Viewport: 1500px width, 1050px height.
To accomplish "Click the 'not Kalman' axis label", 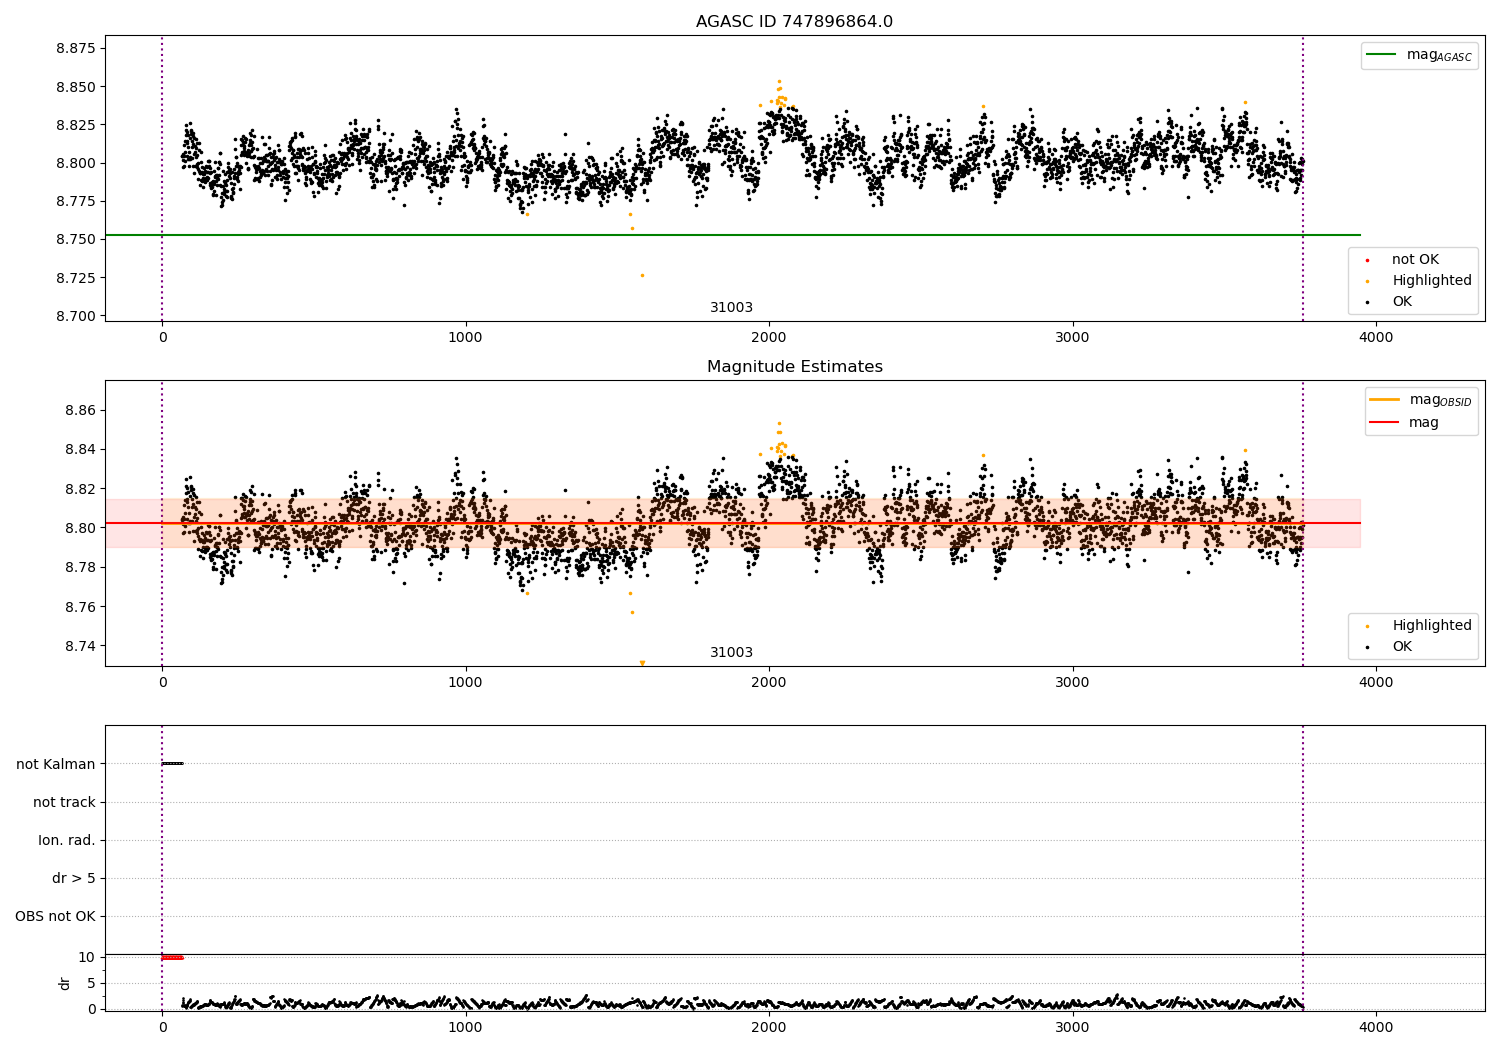I will [56, 764].
